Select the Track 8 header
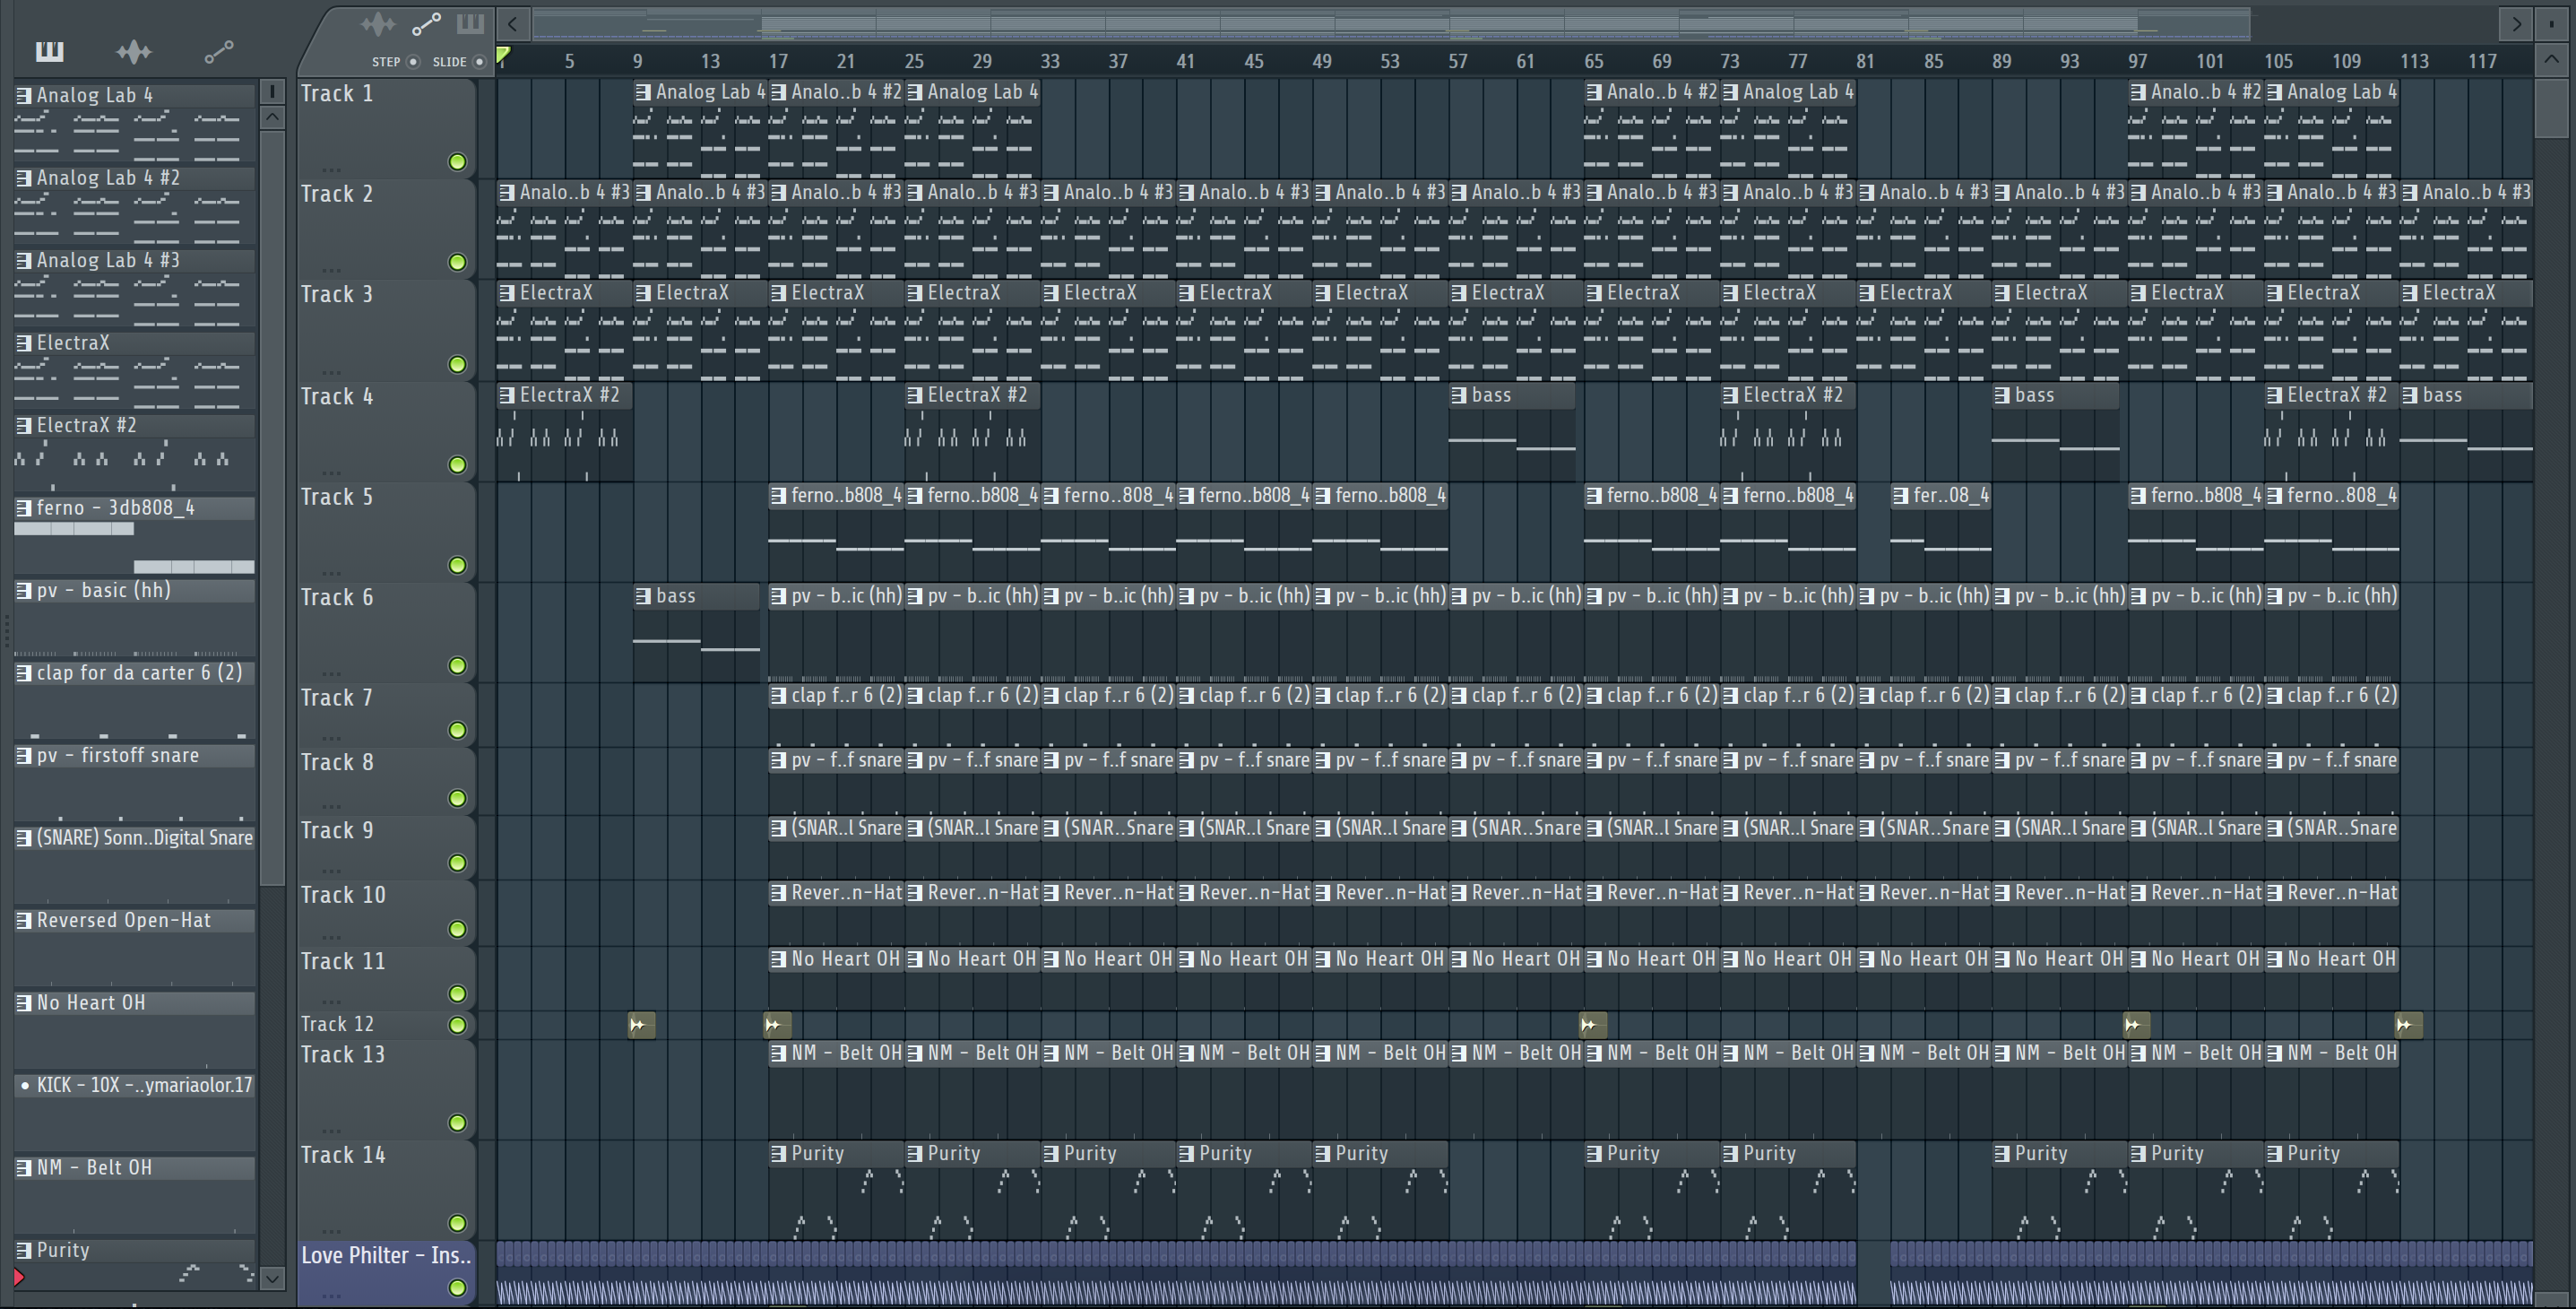Viewport: 2576px width, 1309px height. coord(386,780)
